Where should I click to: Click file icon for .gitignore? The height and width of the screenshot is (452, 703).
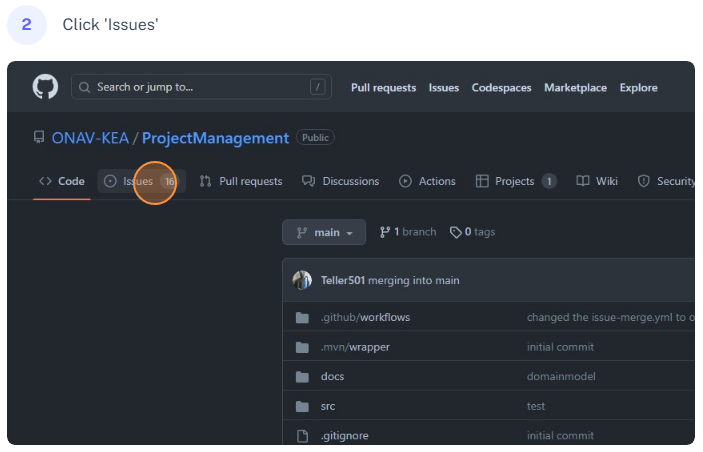point(303,436)
